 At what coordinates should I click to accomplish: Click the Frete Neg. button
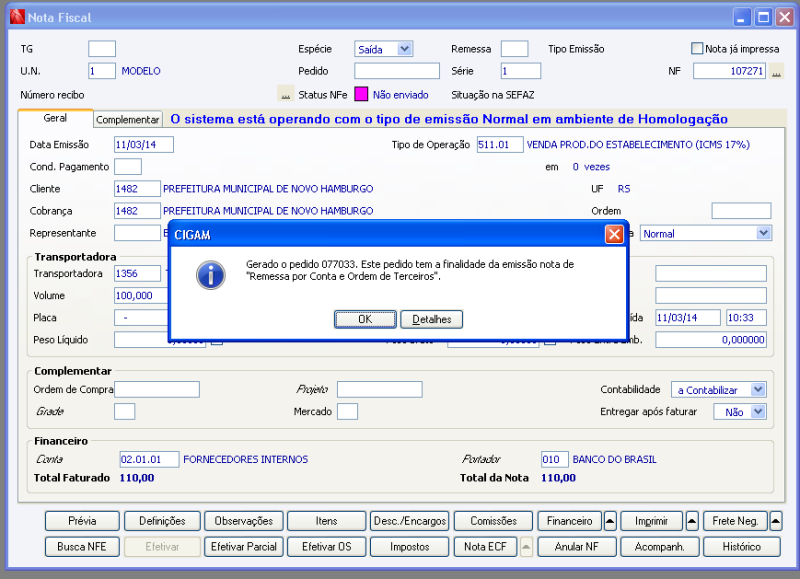pos(735,521)
